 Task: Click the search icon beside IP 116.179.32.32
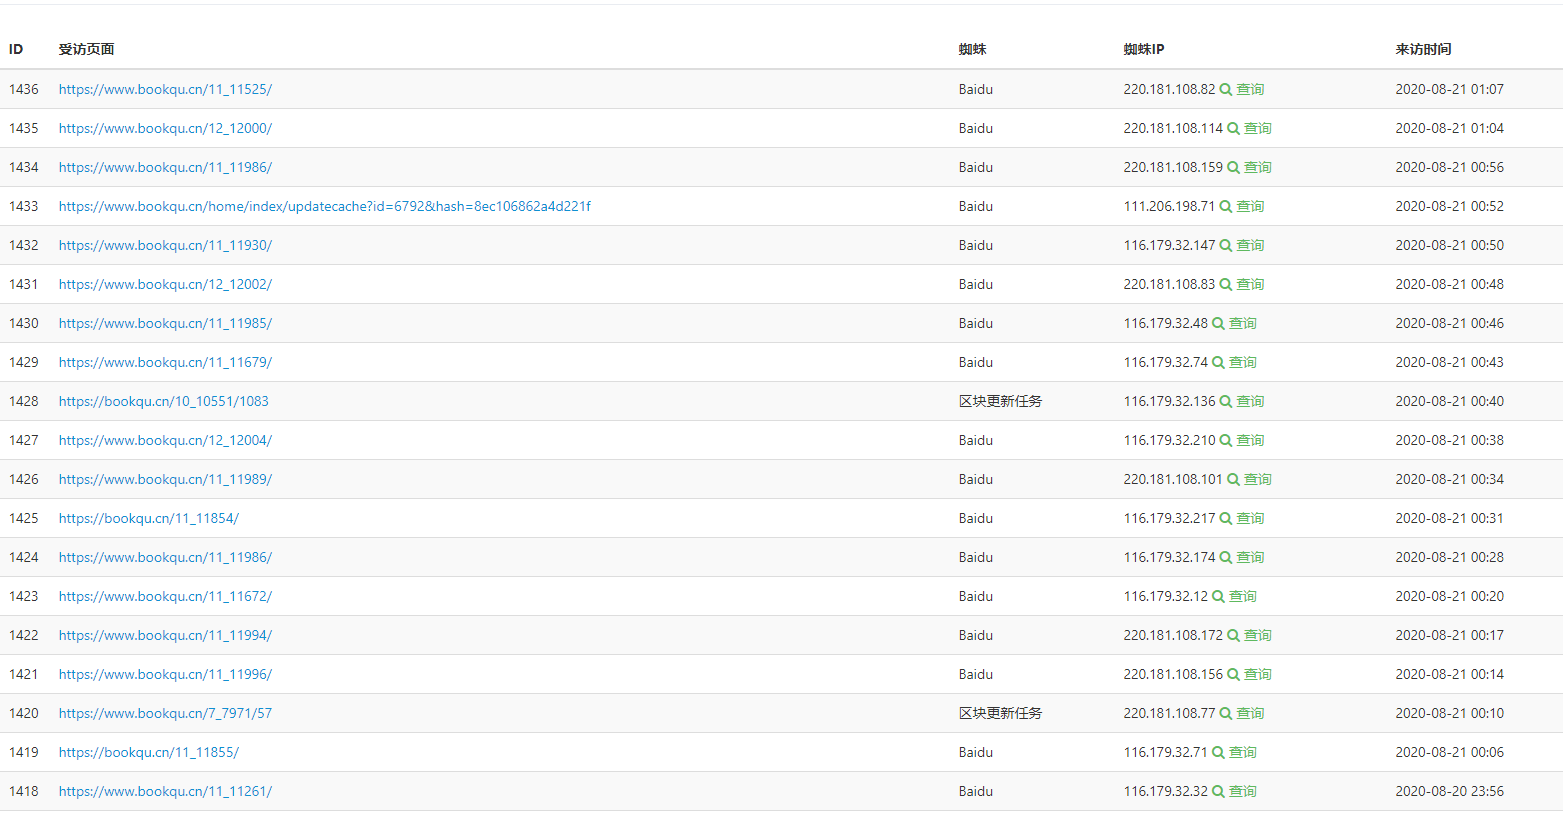tap(1219, 792)
